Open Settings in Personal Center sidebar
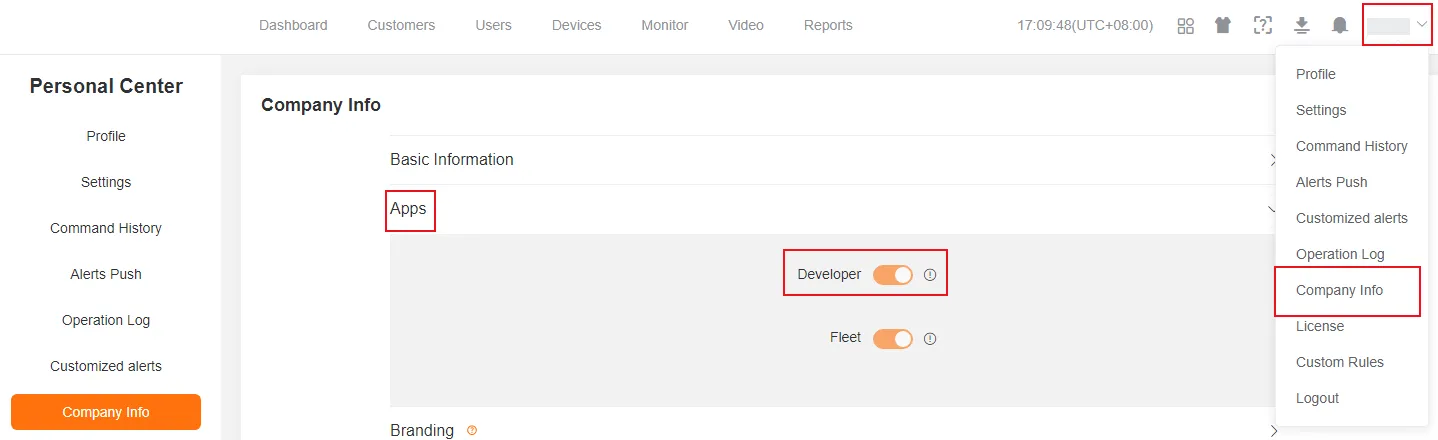This screenshot has width=1438, height=440. tap(106, 183)
